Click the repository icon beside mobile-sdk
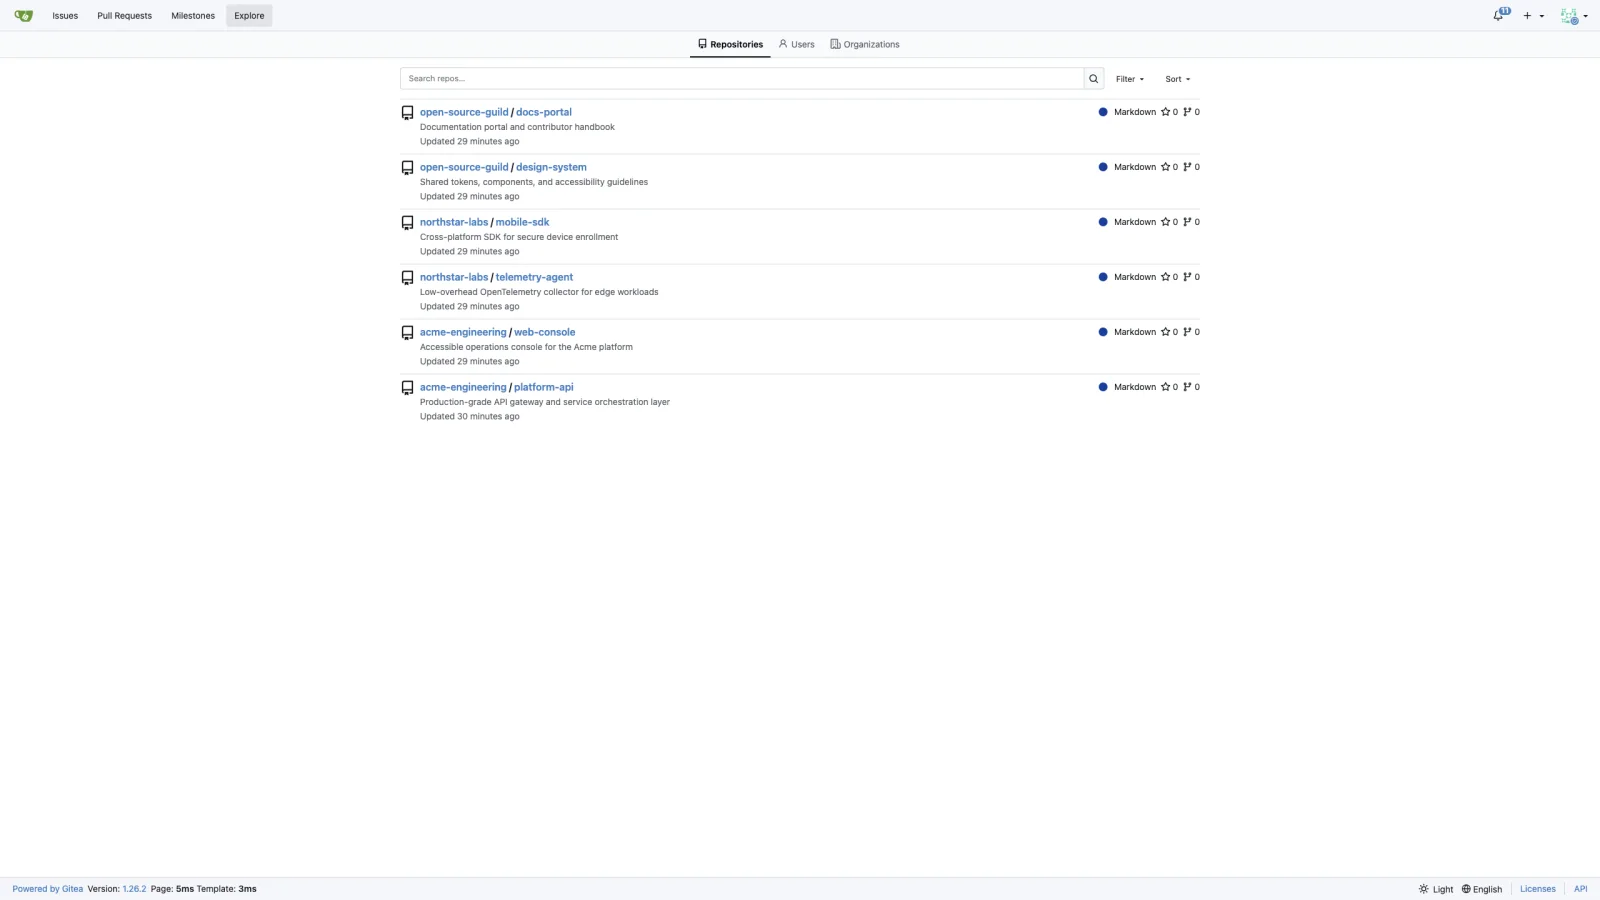Screen dimensions: 1600x900 [x=407, y=223]
